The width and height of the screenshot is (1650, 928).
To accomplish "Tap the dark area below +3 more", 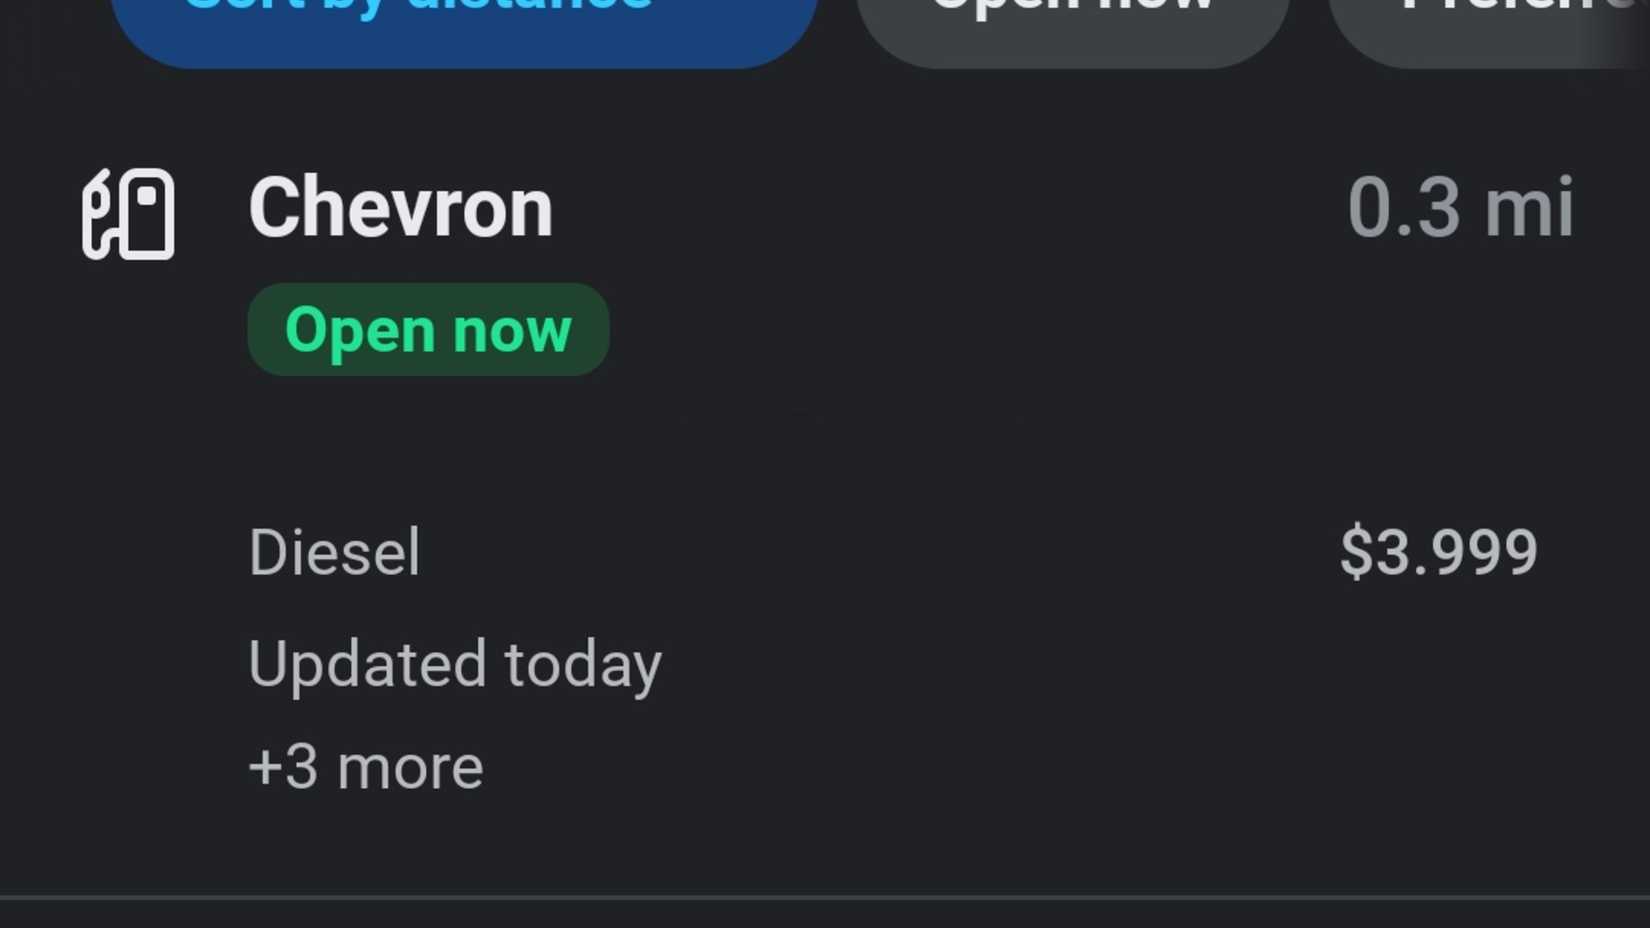I will tap(825, 845).
